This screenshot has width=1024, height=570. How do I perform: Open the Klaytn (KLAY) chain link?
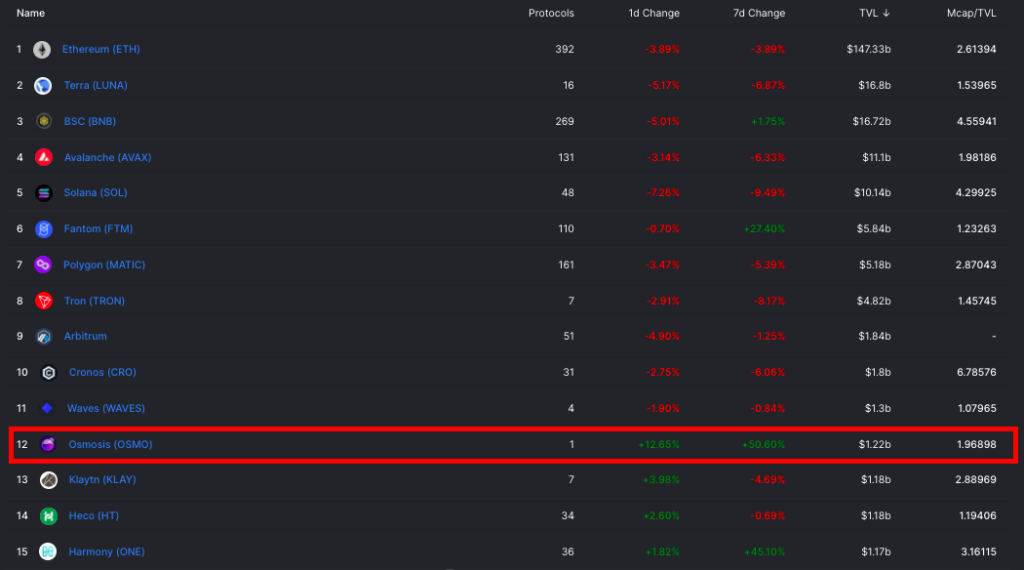point(103,479)
